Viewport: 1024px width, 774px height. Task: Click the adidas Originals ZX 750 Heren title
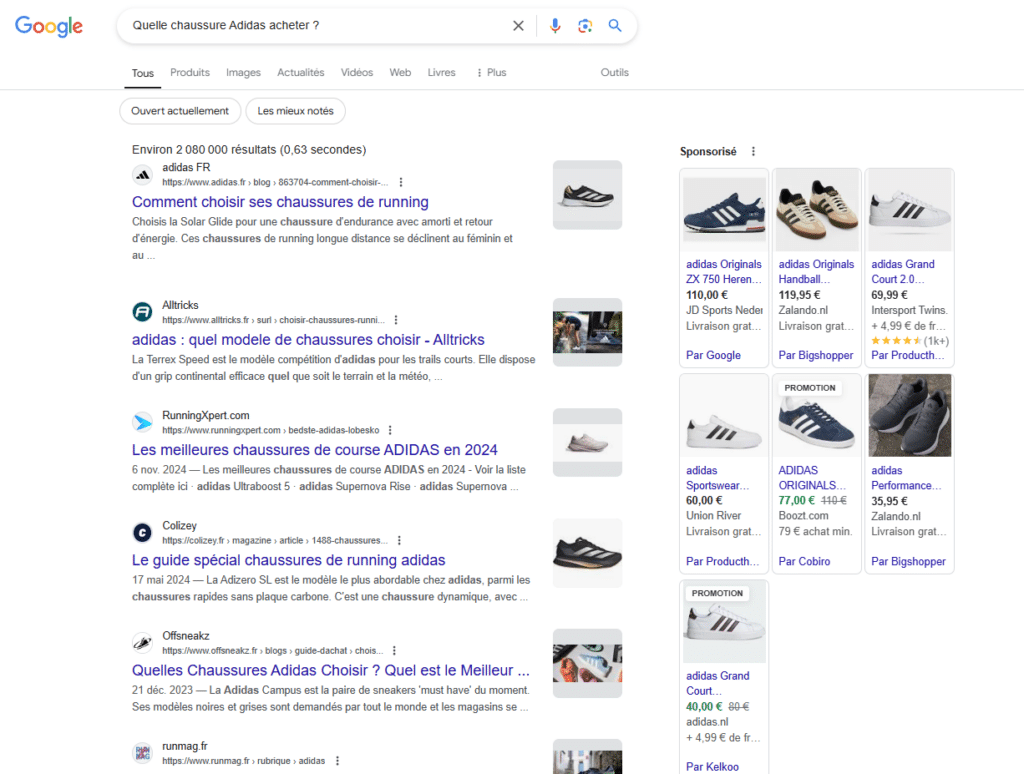pyautogui.click(x=724, y=272)
